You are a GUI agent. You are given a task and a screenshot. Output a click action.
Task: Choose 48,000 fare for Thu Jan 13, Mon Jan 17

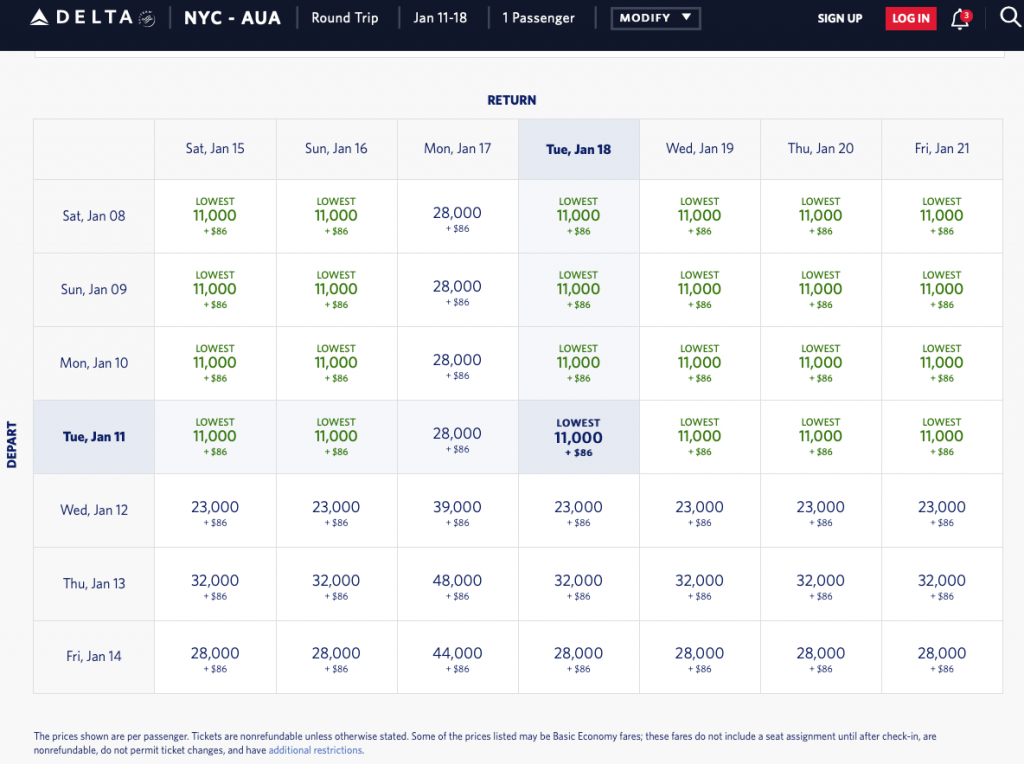click(x=457, y=584)
